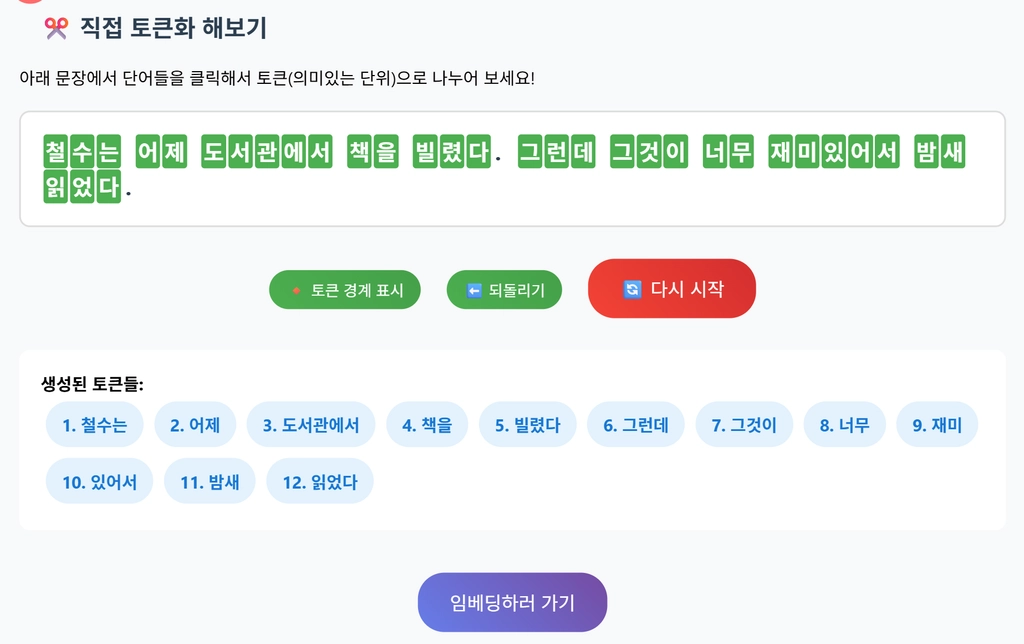Select token chip 7. 그것이

744,425
